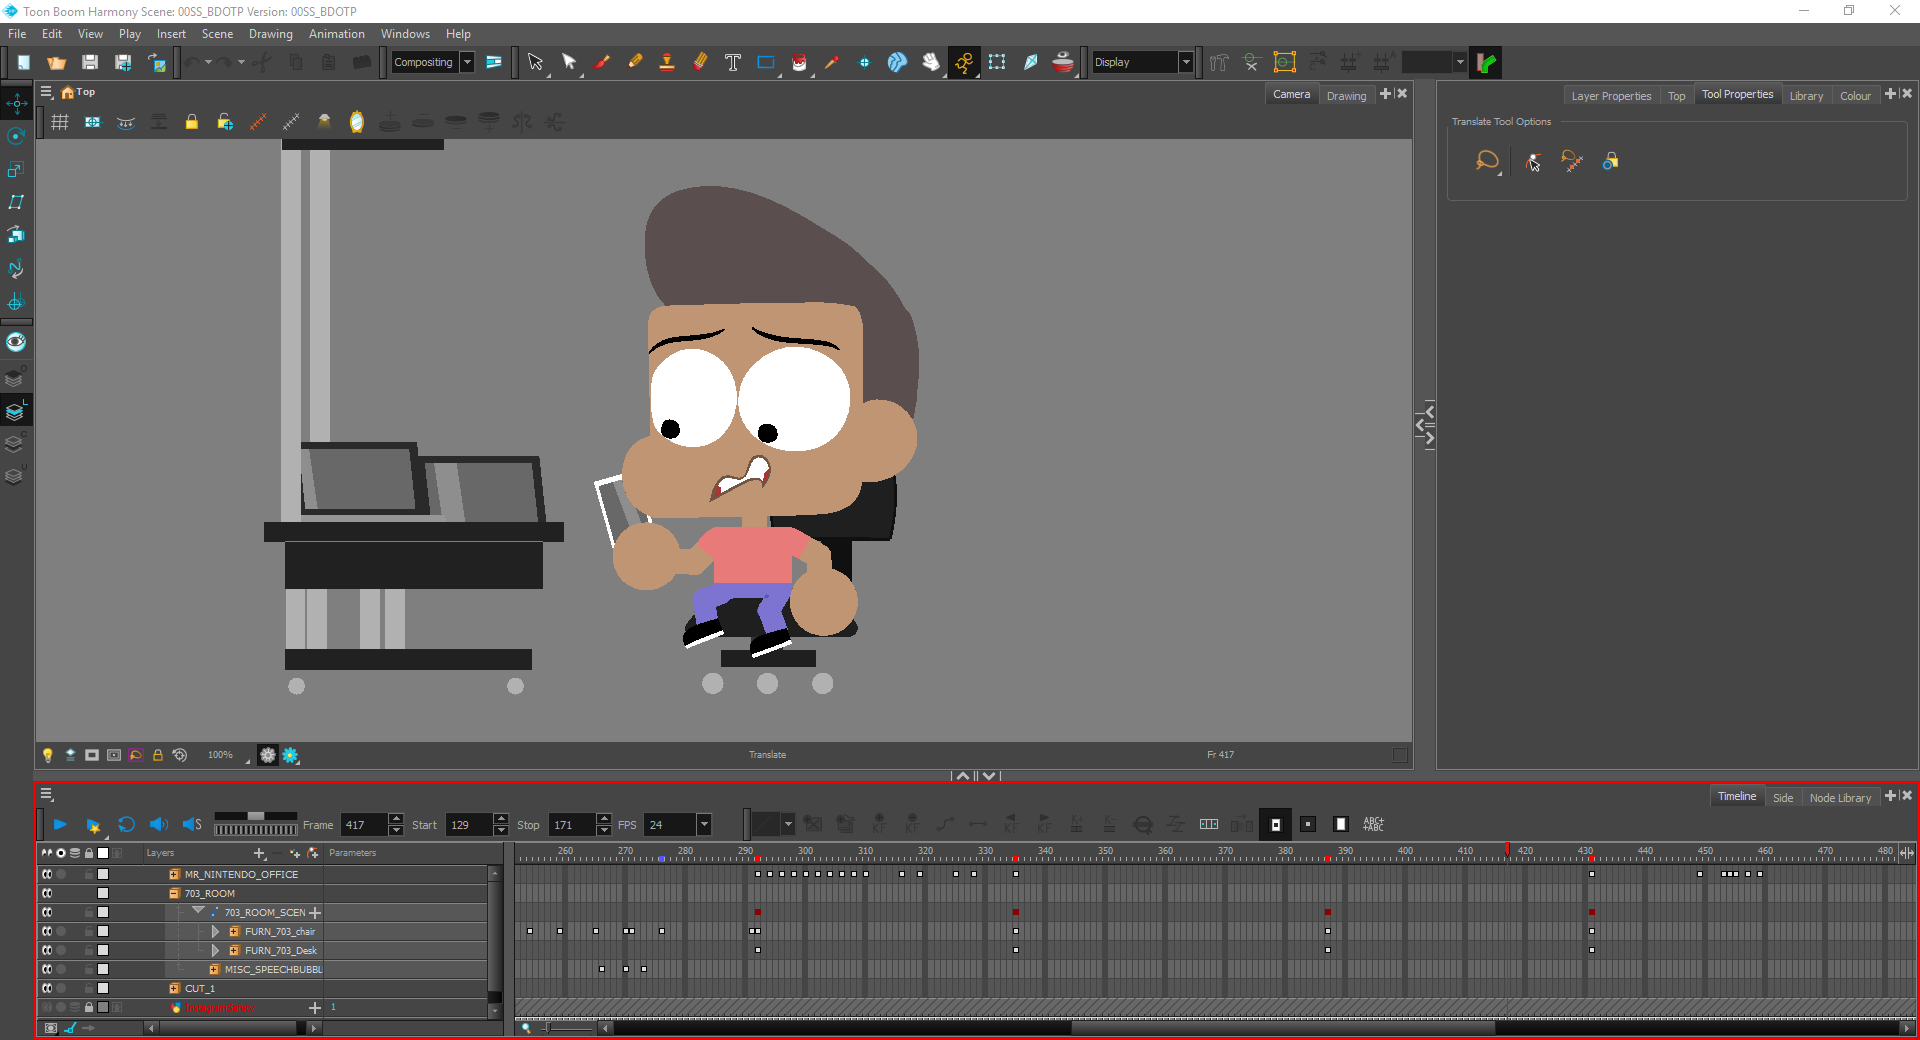
Task: Toggle the lock on InstagramSafety layer
Action: (x=89, y=1007)
